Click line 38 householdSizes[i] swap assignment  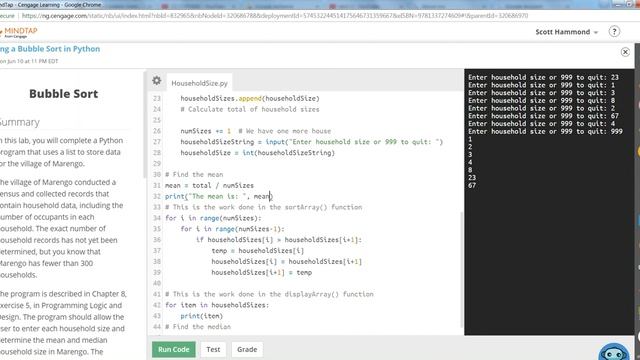287,262
